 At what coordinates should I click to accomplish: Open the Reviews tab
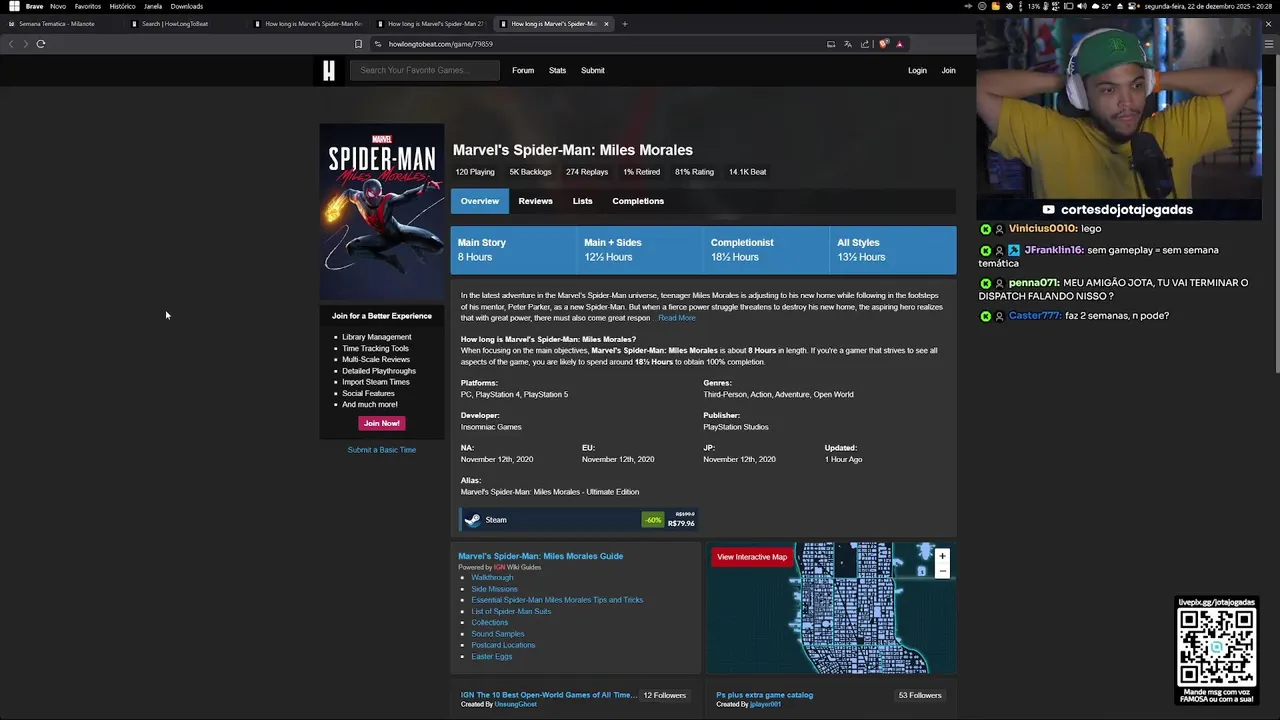tap(535, 201)
